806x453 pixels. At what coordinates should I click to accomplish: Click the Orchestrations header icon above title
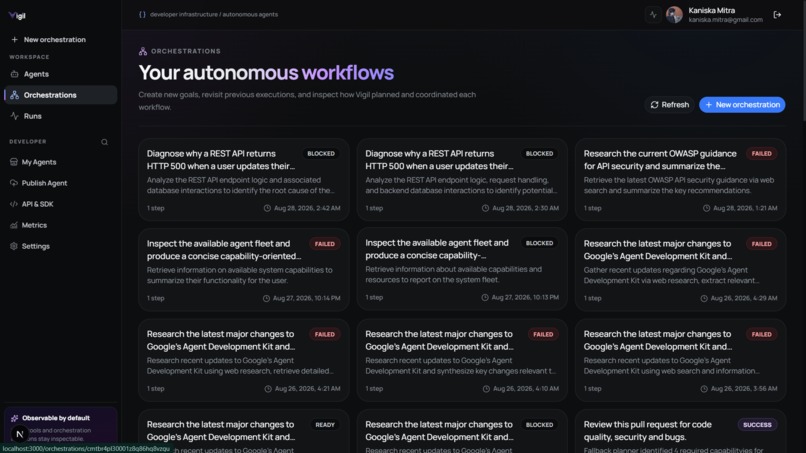143,51
